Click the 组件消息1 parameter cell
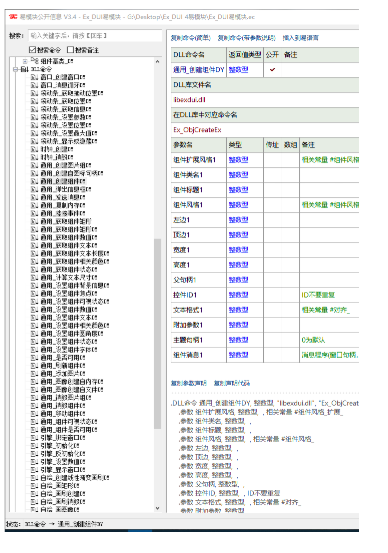 [x=199, y=355]
